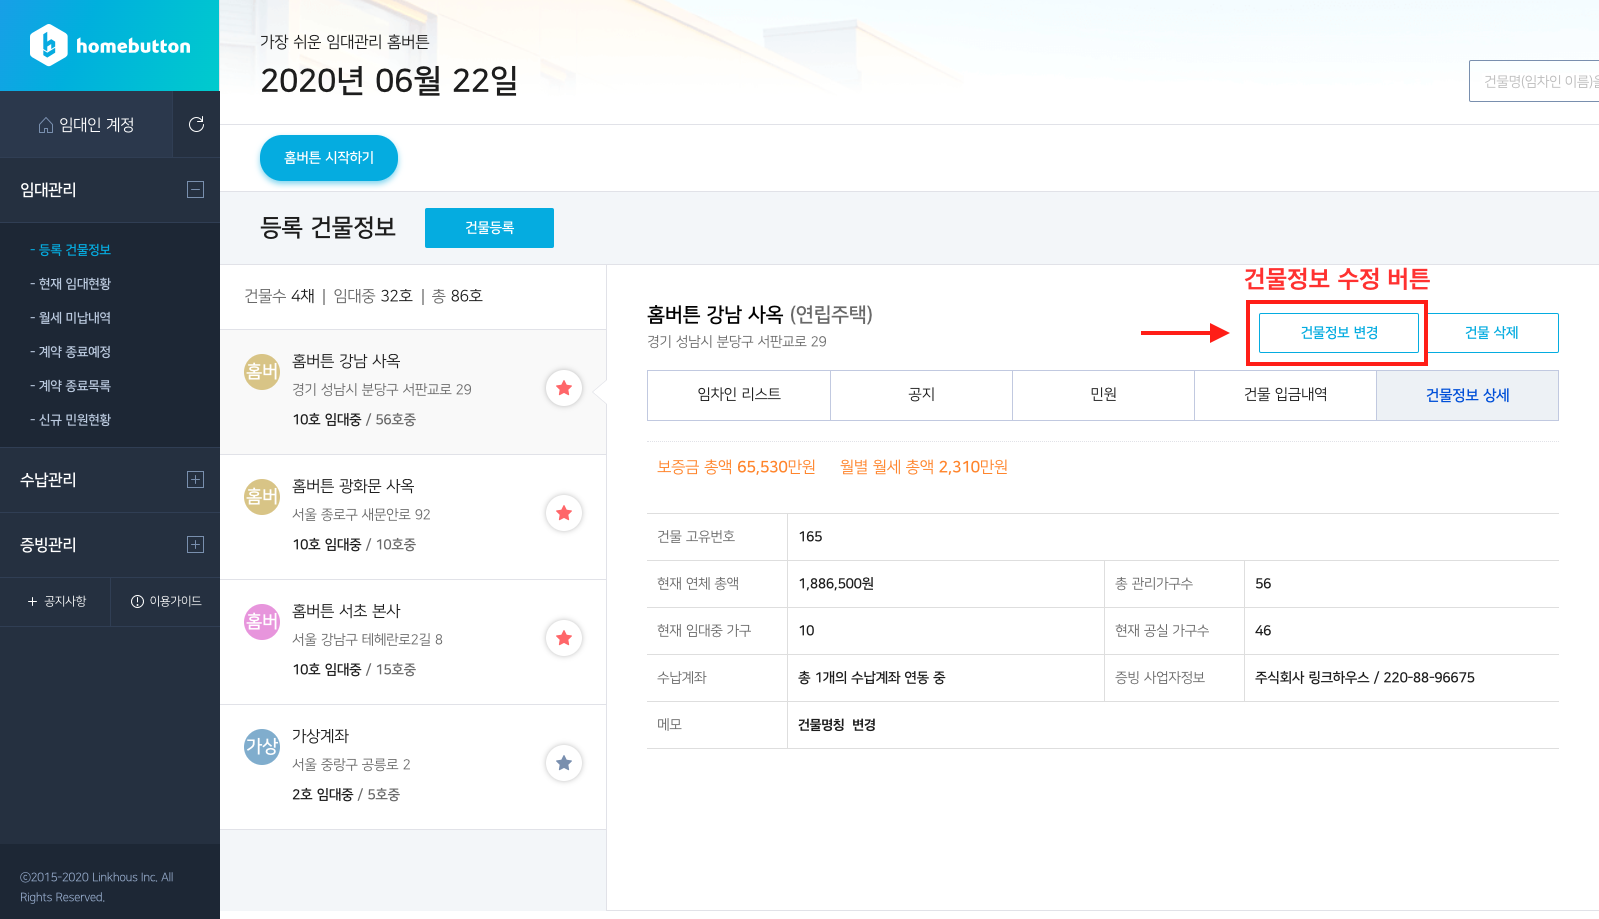This screenshot has height=919, width=1599.
Task: Switch to 공지 tab
Action: pos(922,395)
